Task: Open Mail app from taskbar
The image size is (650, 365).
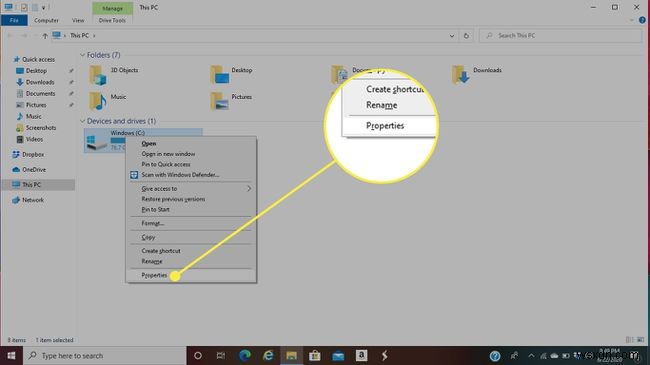Action: tap(338, 355)
